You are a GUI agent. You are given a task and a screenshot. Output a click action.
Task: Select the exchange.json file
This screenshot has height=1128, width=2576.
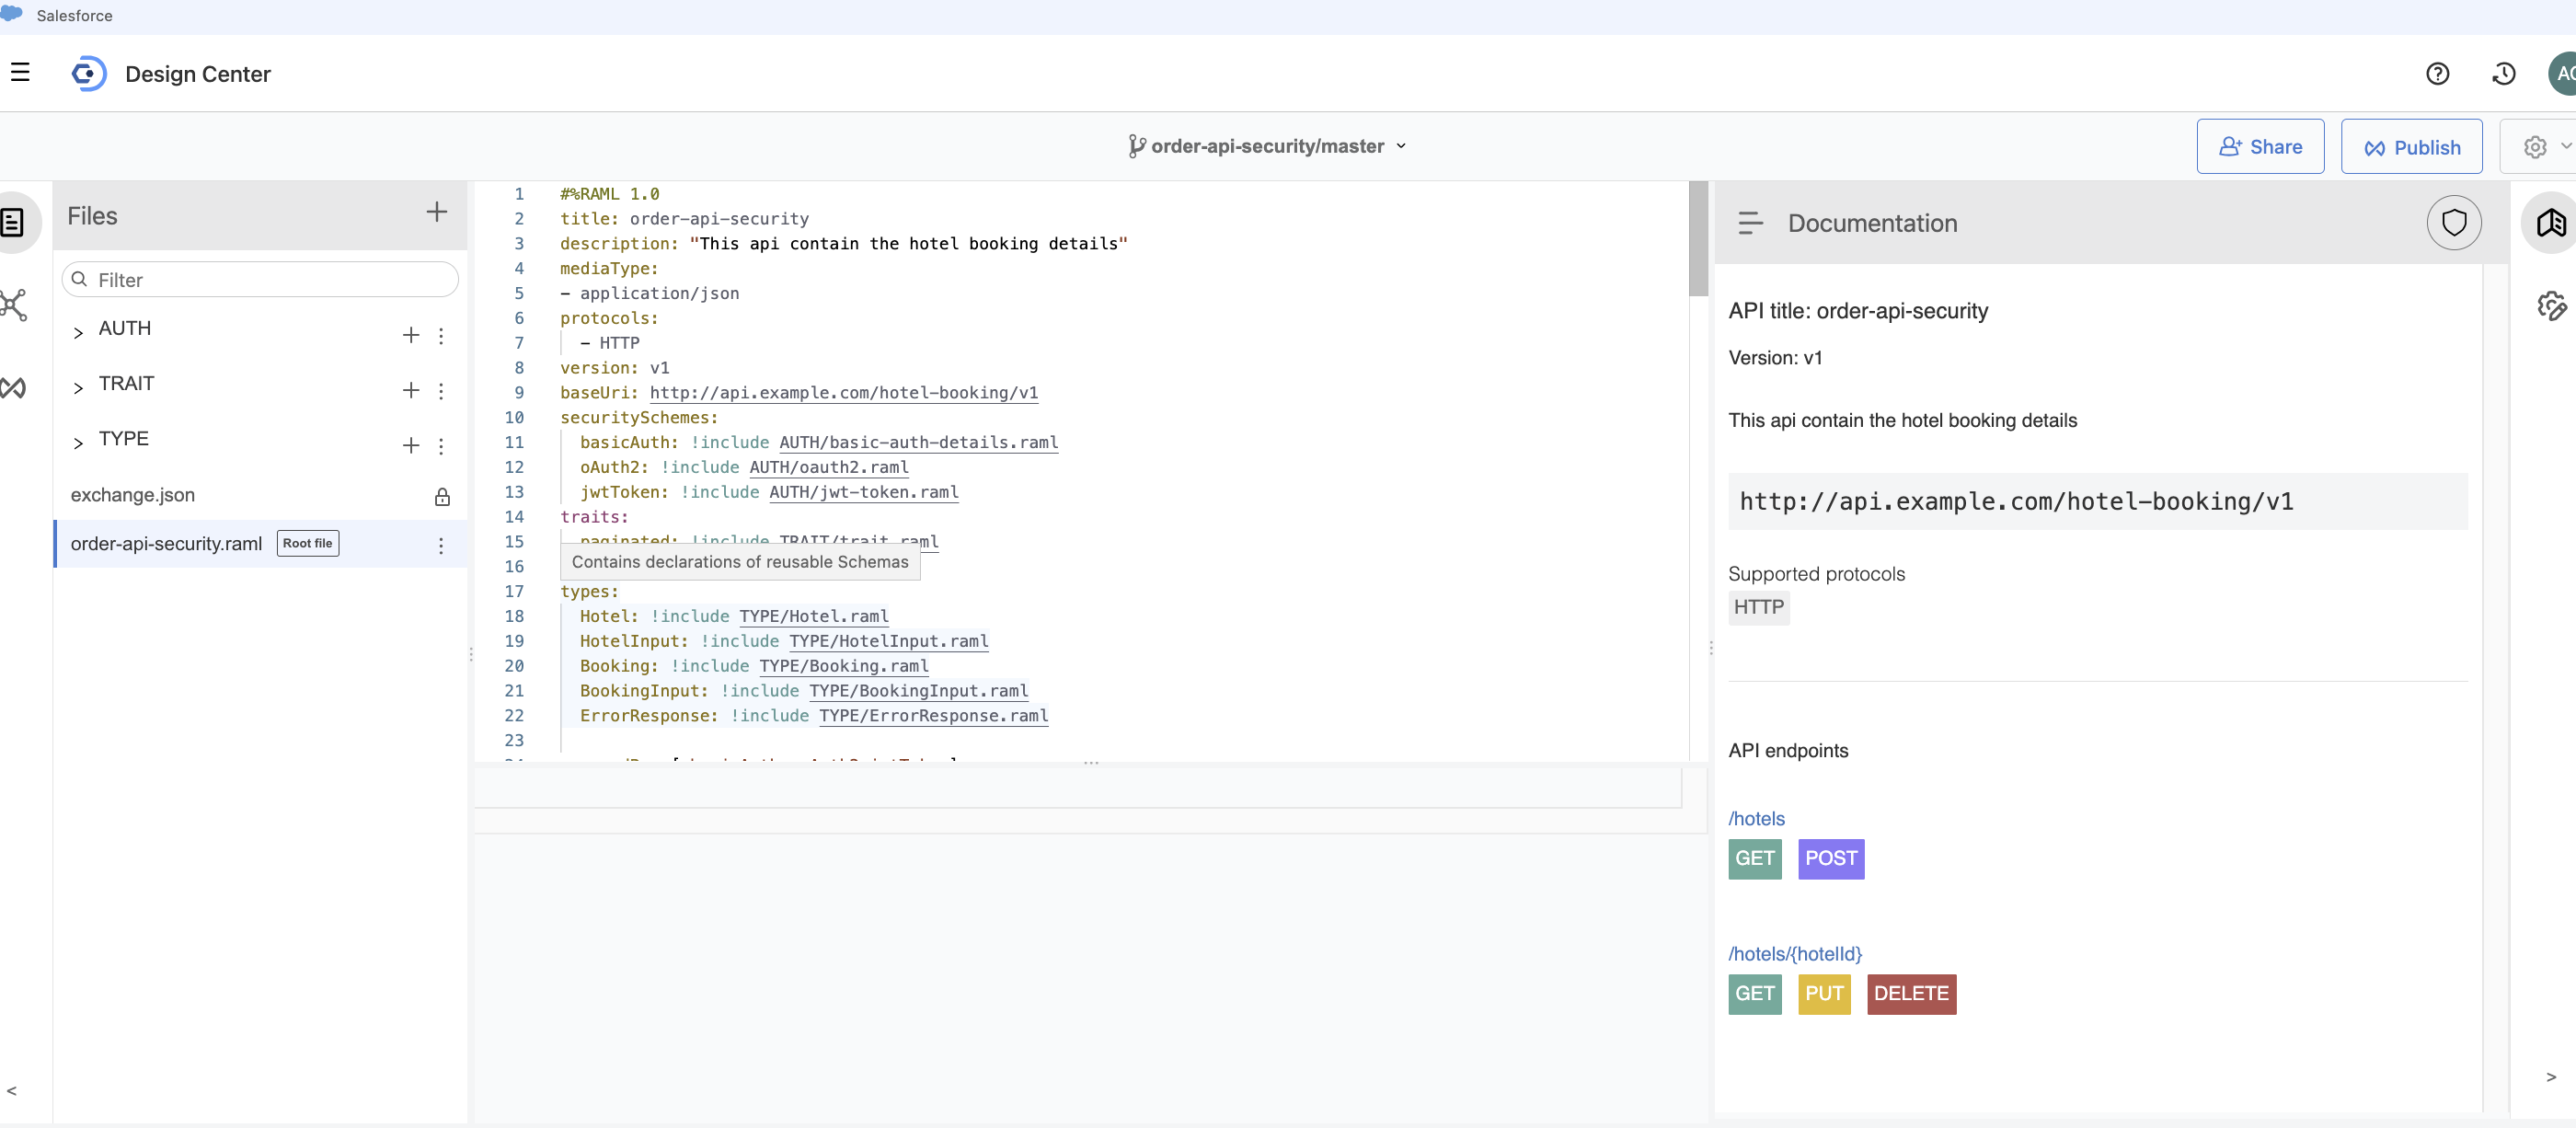click(x=133, y=495)
